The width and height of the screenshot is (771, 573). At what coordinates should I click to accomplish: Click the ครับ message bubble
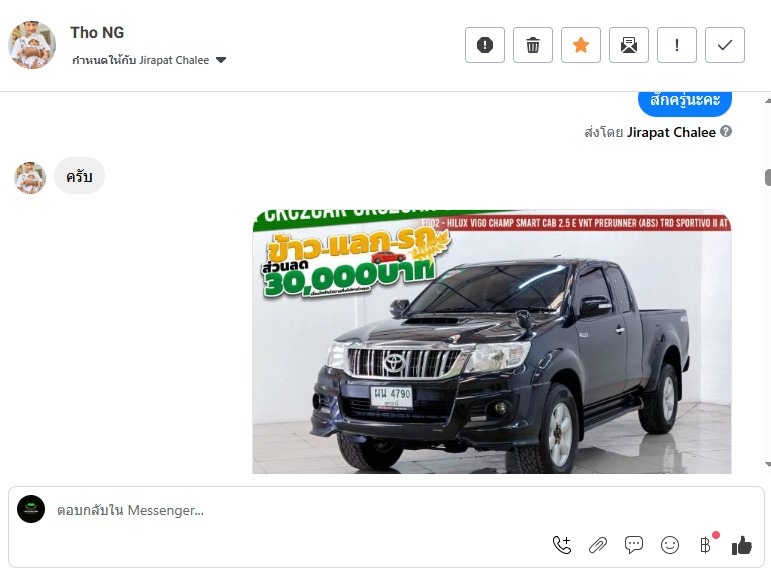coord(79,176)
